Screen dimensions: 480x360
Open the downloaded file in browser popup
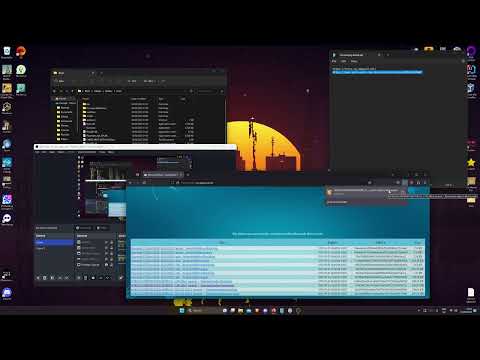[x=365, y=191]
